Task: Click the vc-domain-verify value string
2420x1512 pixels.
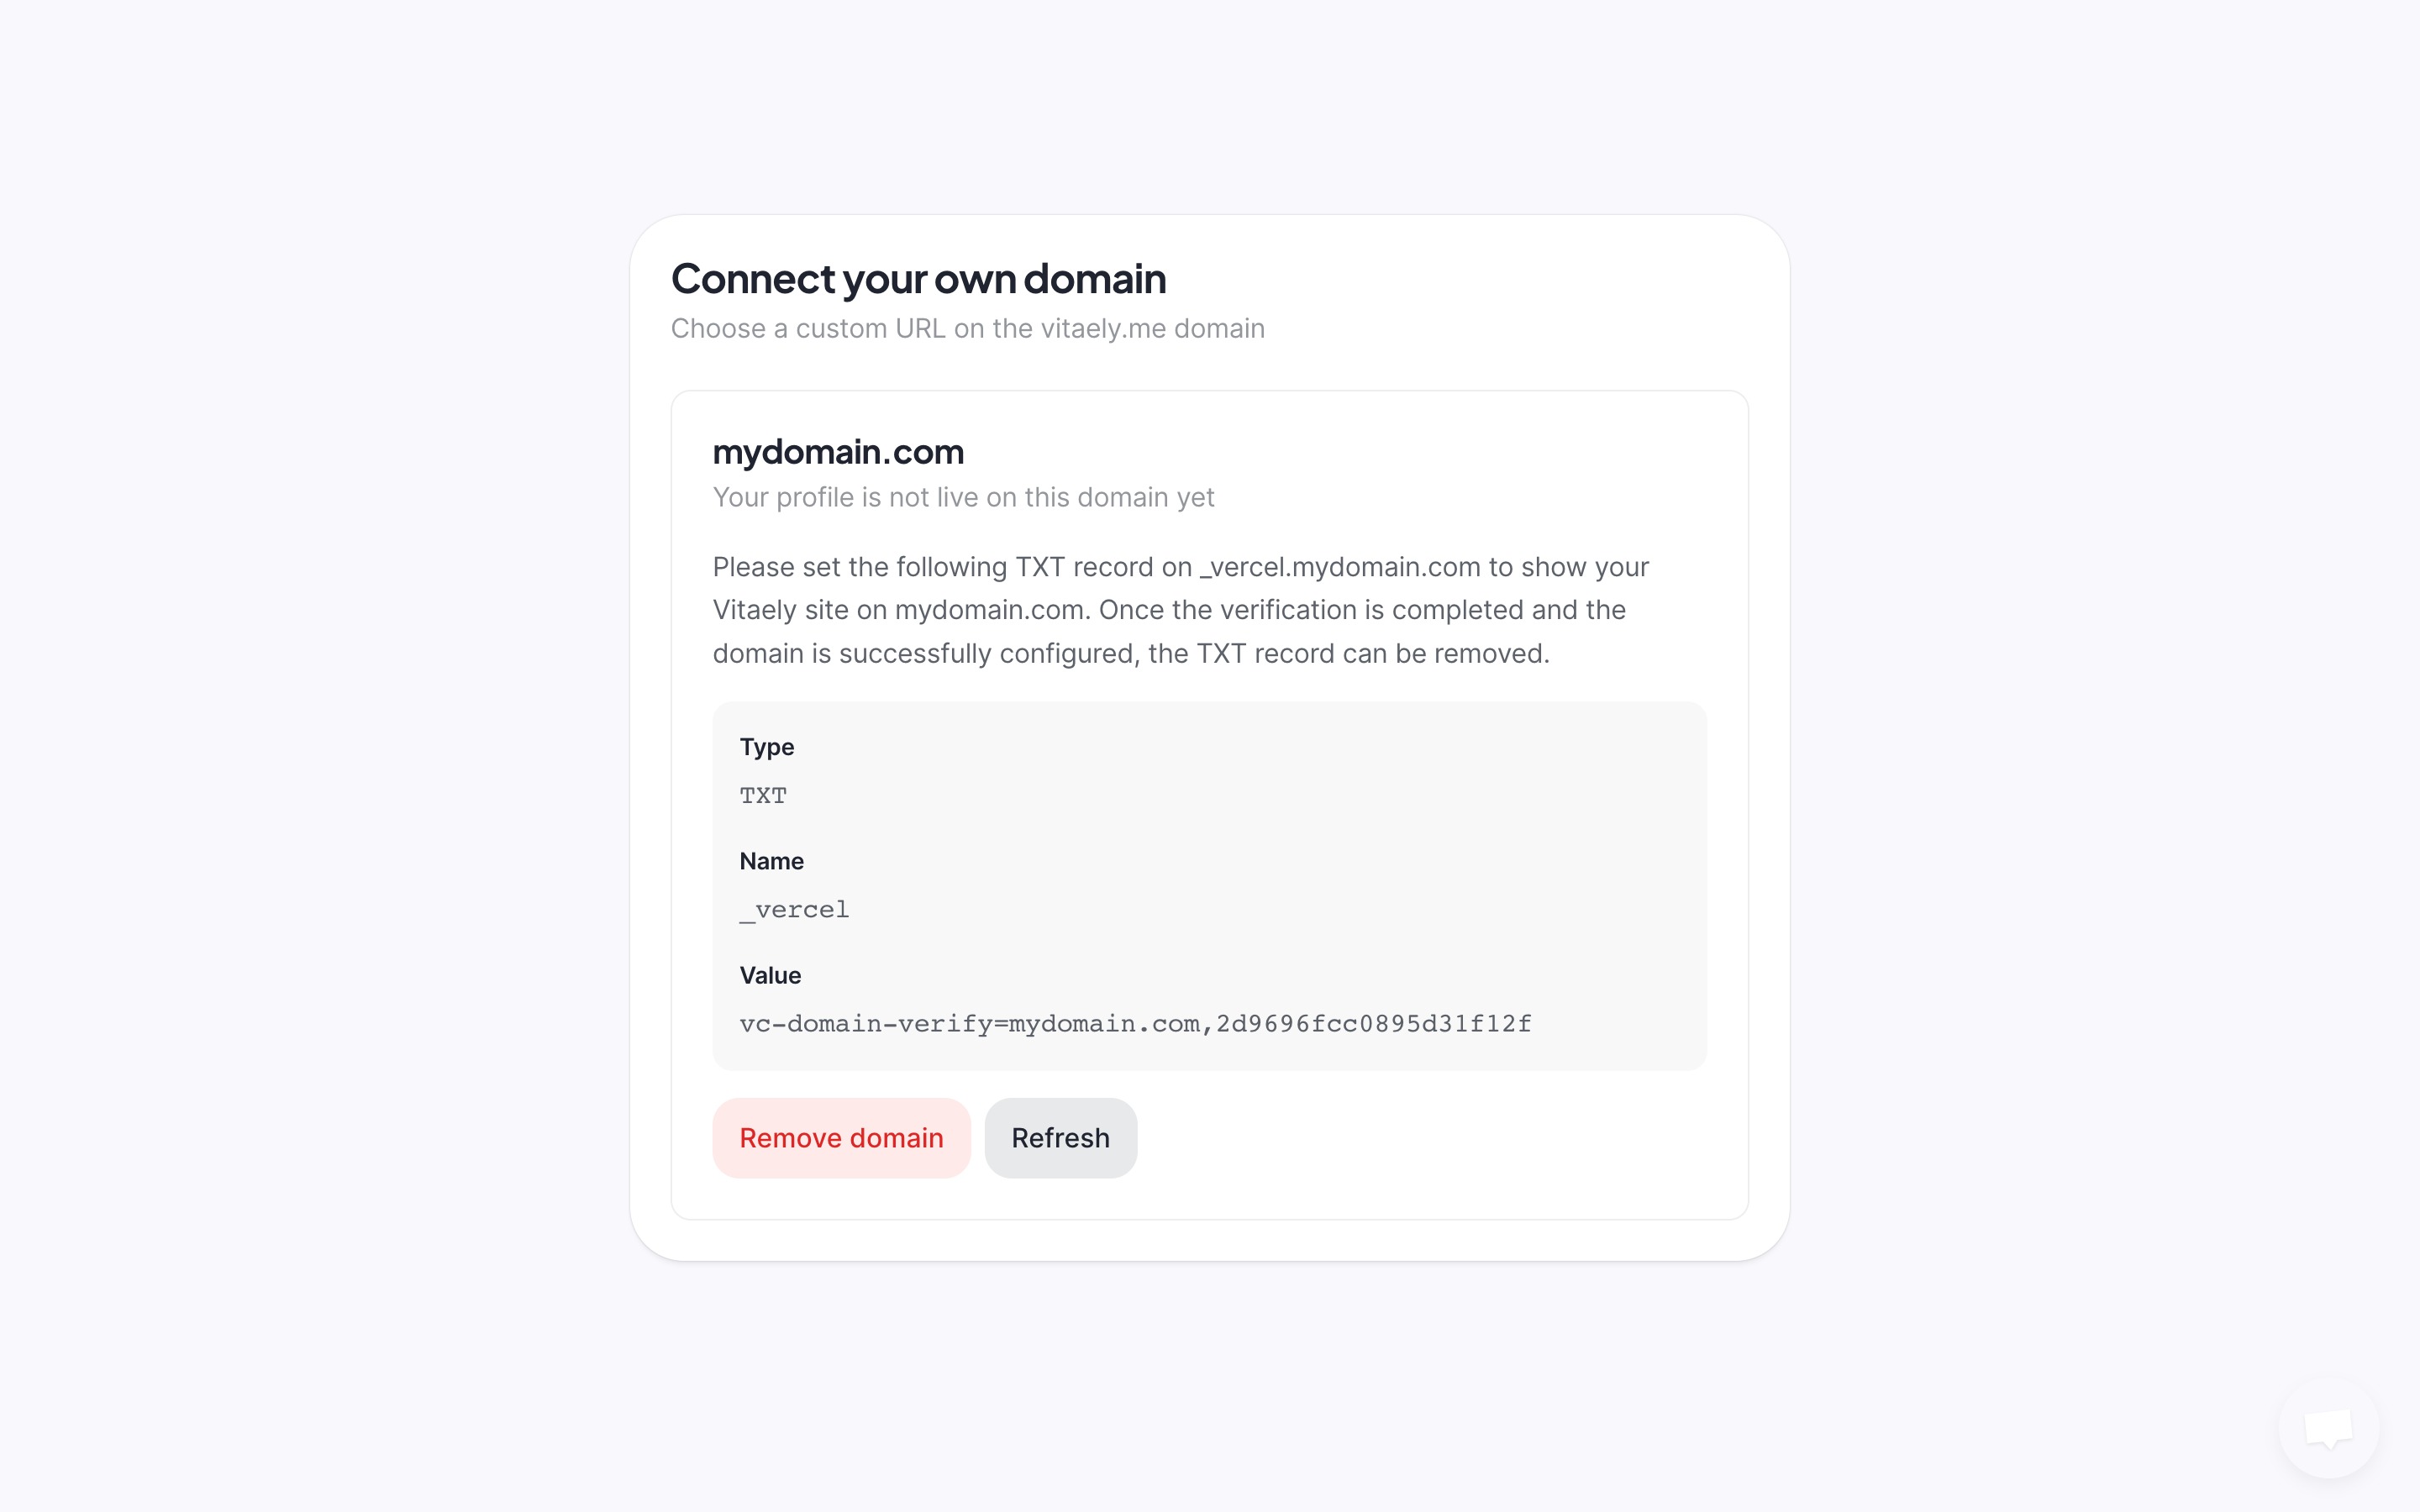Action: (1135, 1023)
